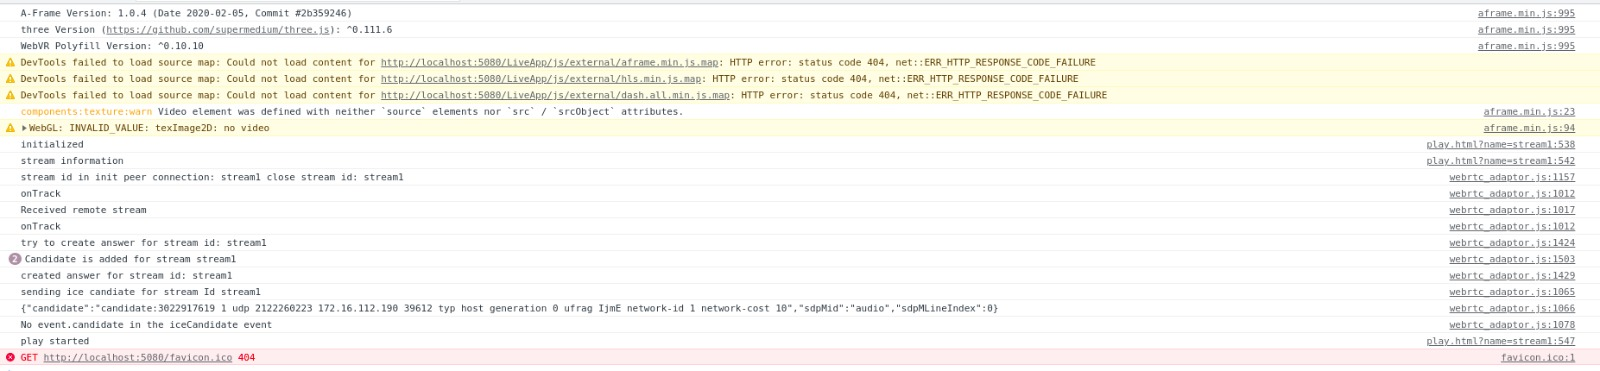Open source link favicon.ico:1
This screenshot has width=1600, height=371.
click(1537, 357)
